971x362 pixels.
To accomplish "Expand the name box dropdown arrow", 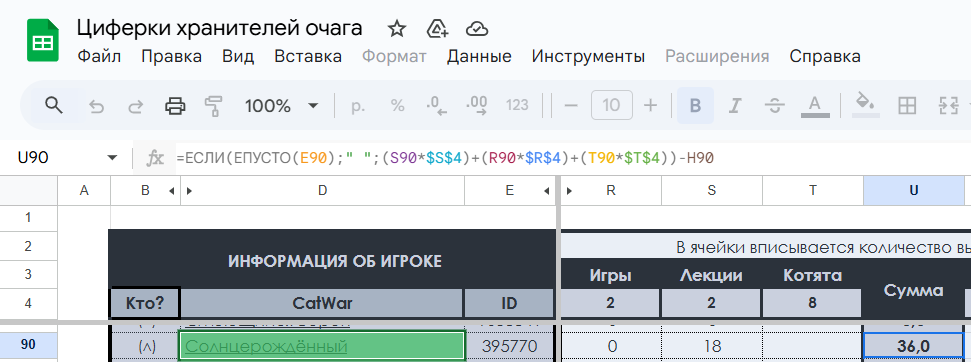I will 112,158.
